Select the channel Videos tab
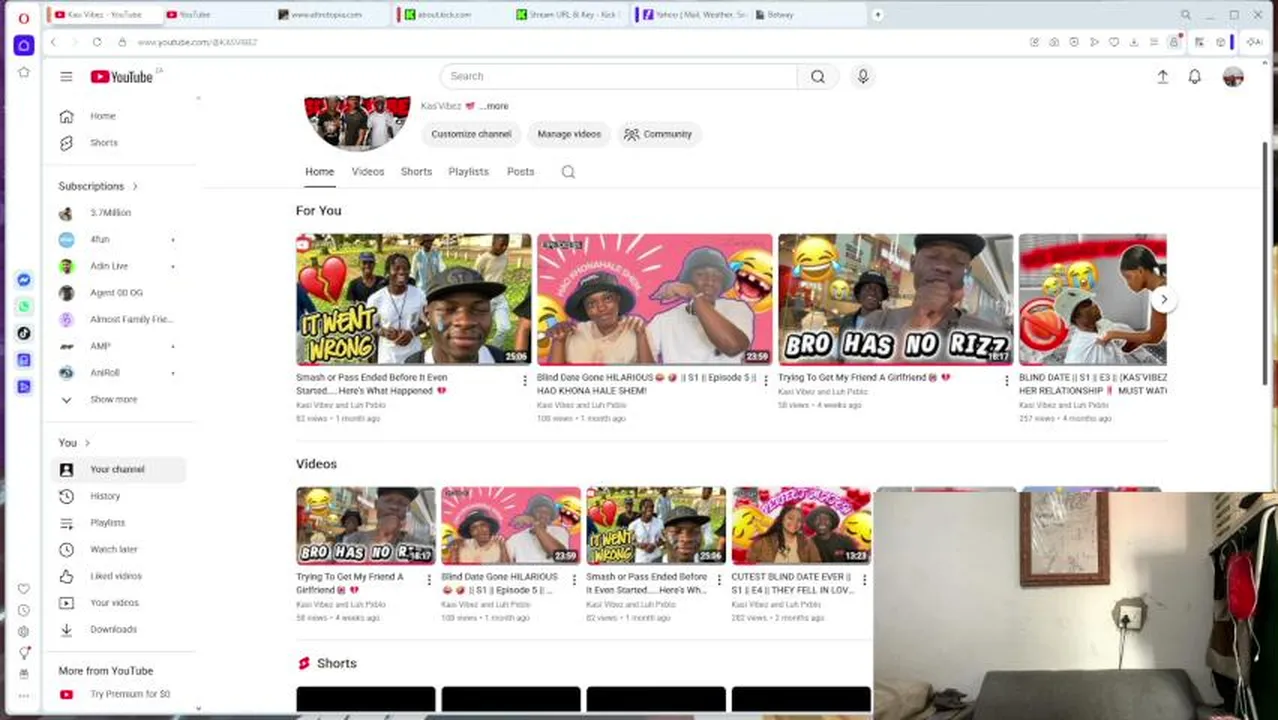Screen dimensions: 1278x720 point(368,172)
